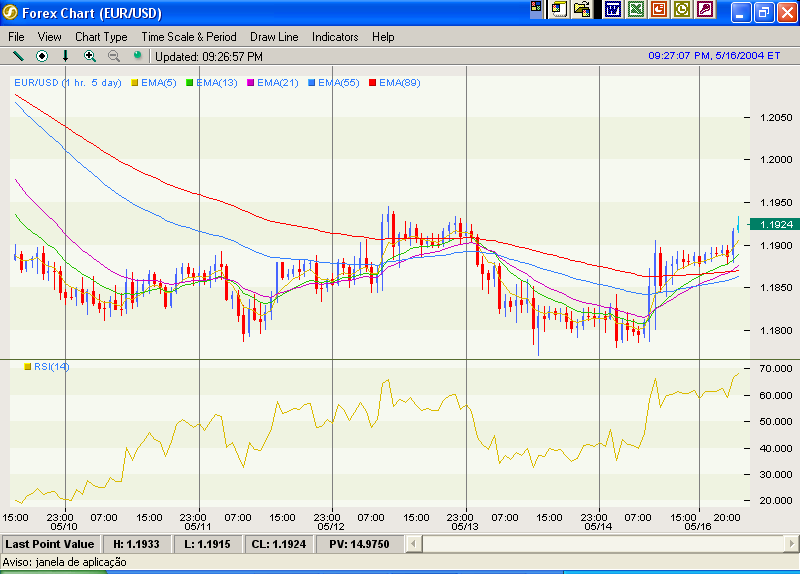Click the down arrow toolbar icon
Image resolution: width=800 pixels, height=574 pixels.
pos(65,56)
